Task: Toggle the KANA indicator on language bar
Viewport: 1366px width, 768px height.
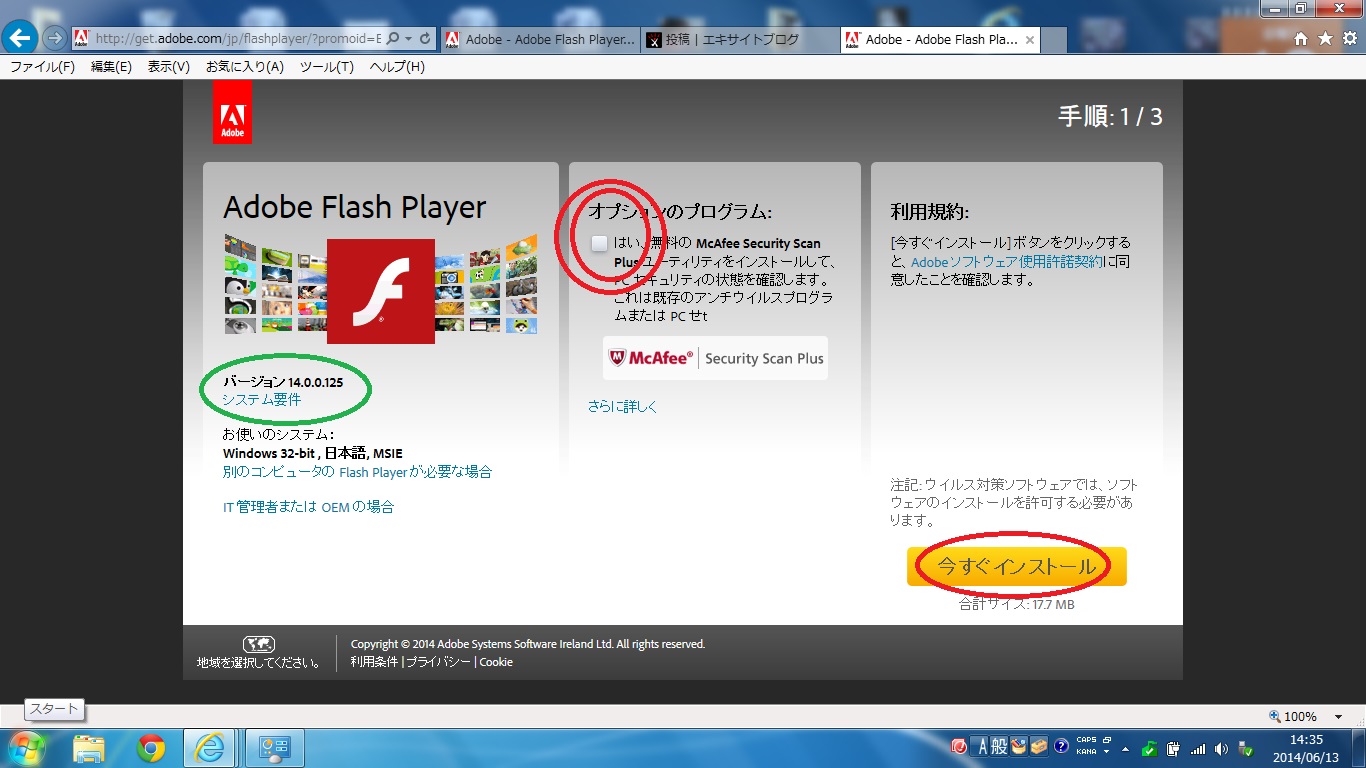Action: point(1086,751)
